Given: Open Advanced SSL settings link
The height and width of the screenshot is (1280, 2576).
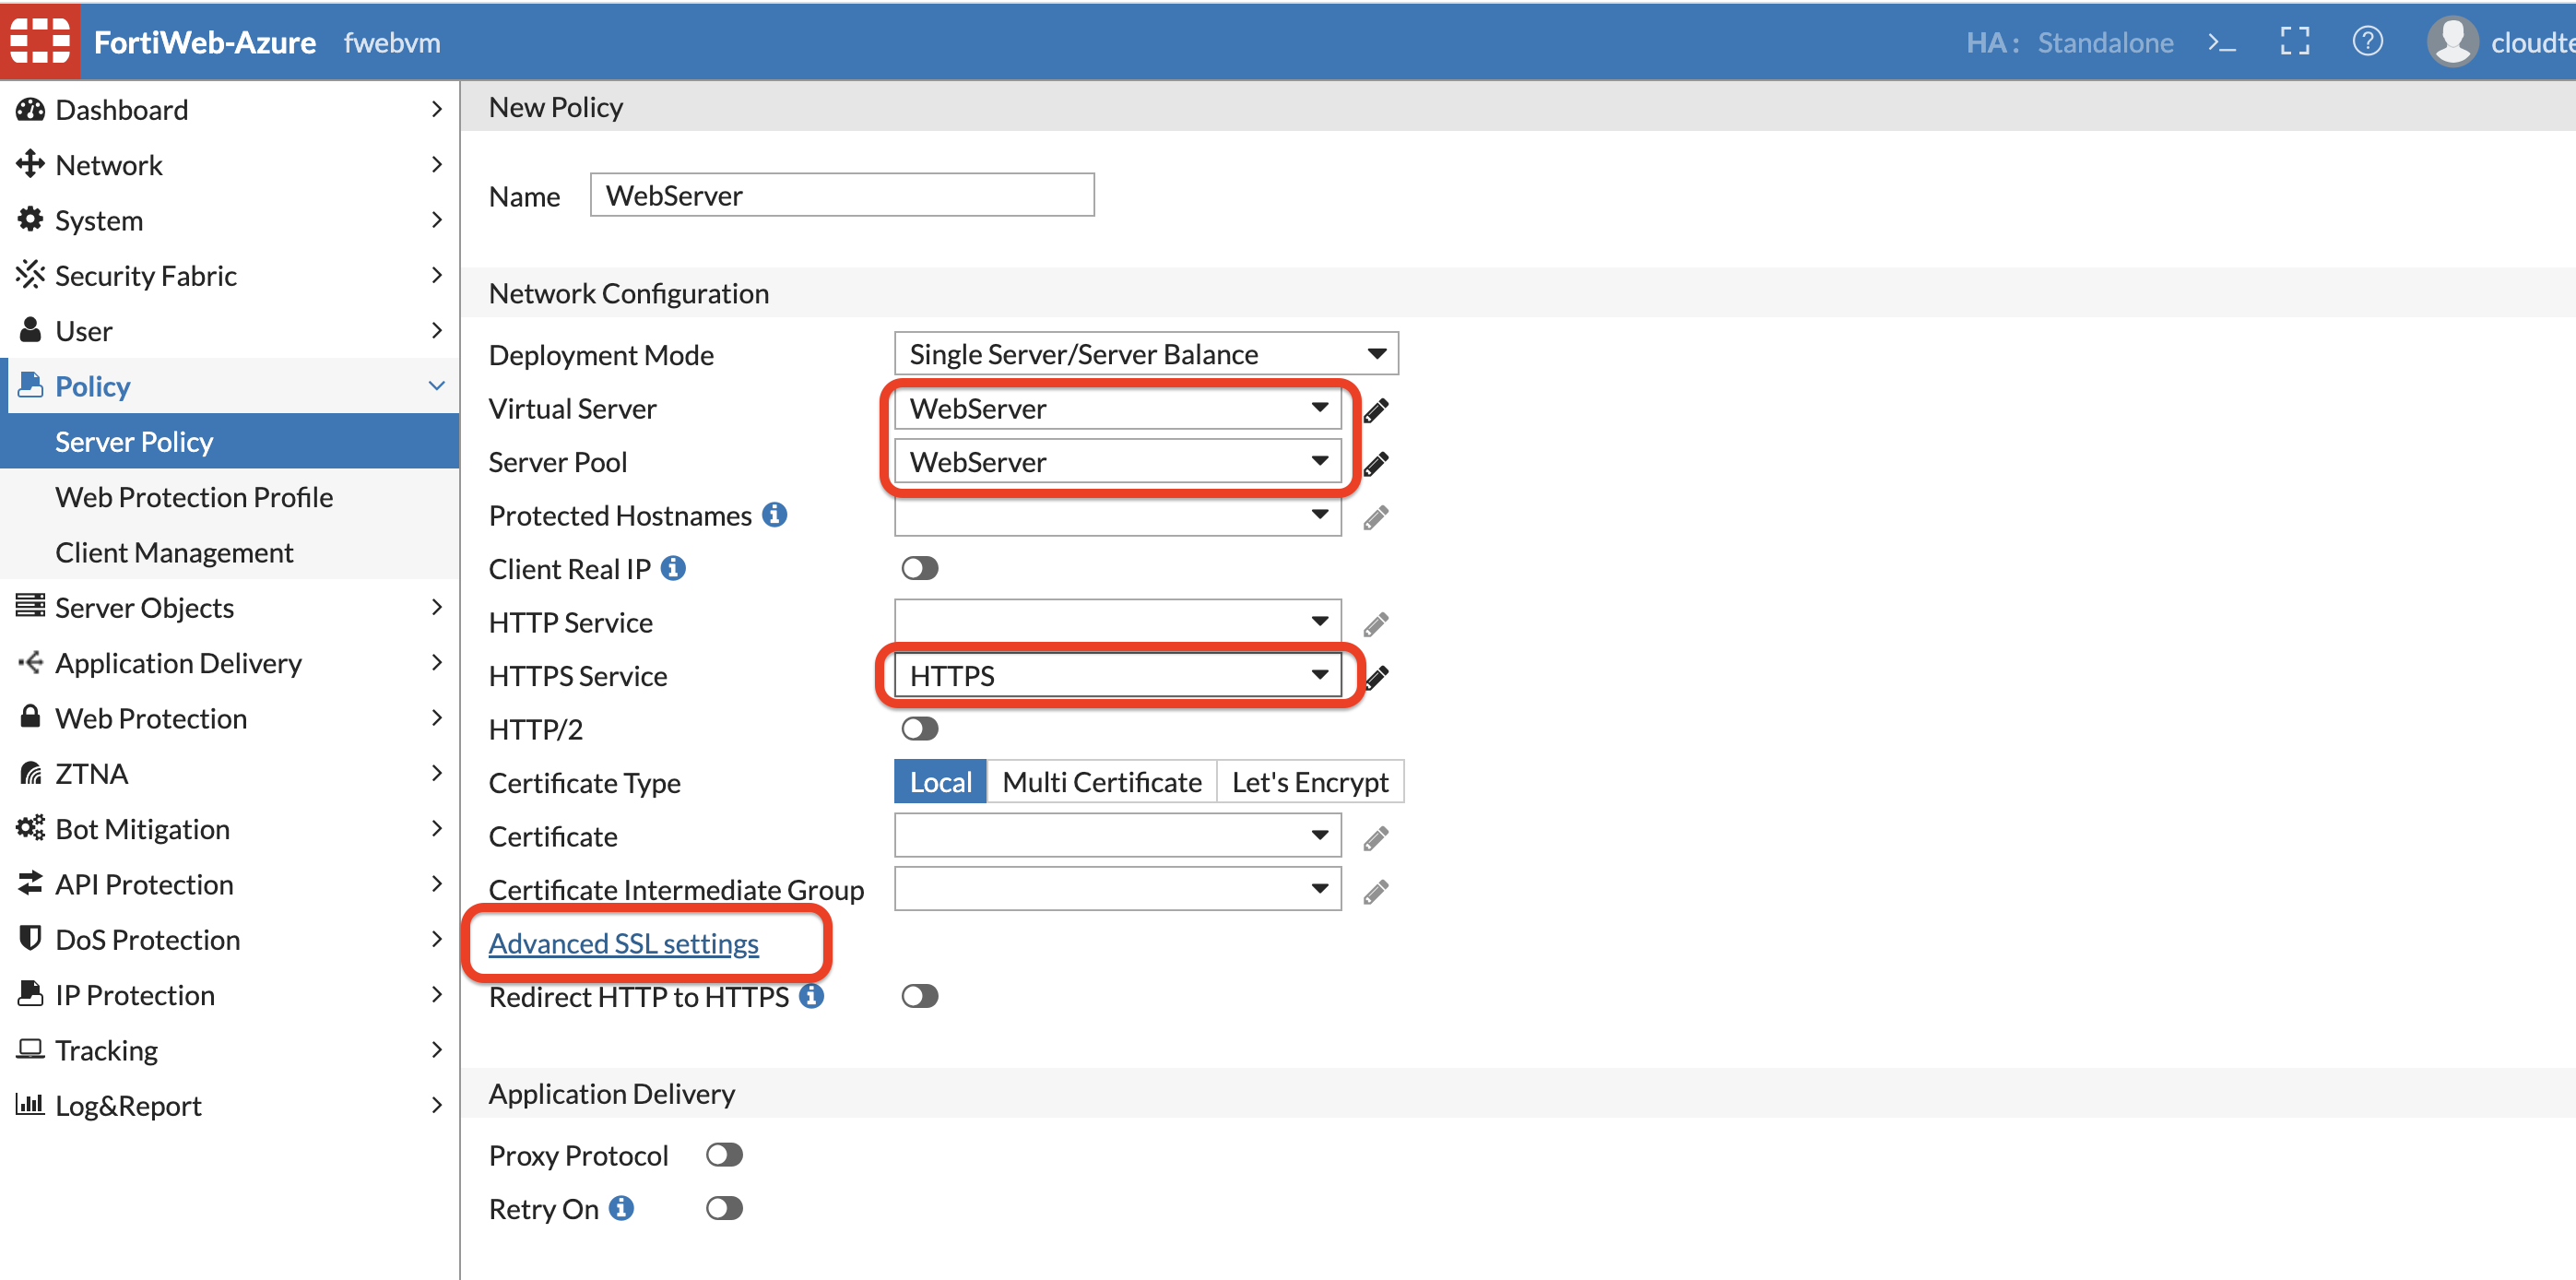Looking at the screenshot, I should [x=623, y=943].
